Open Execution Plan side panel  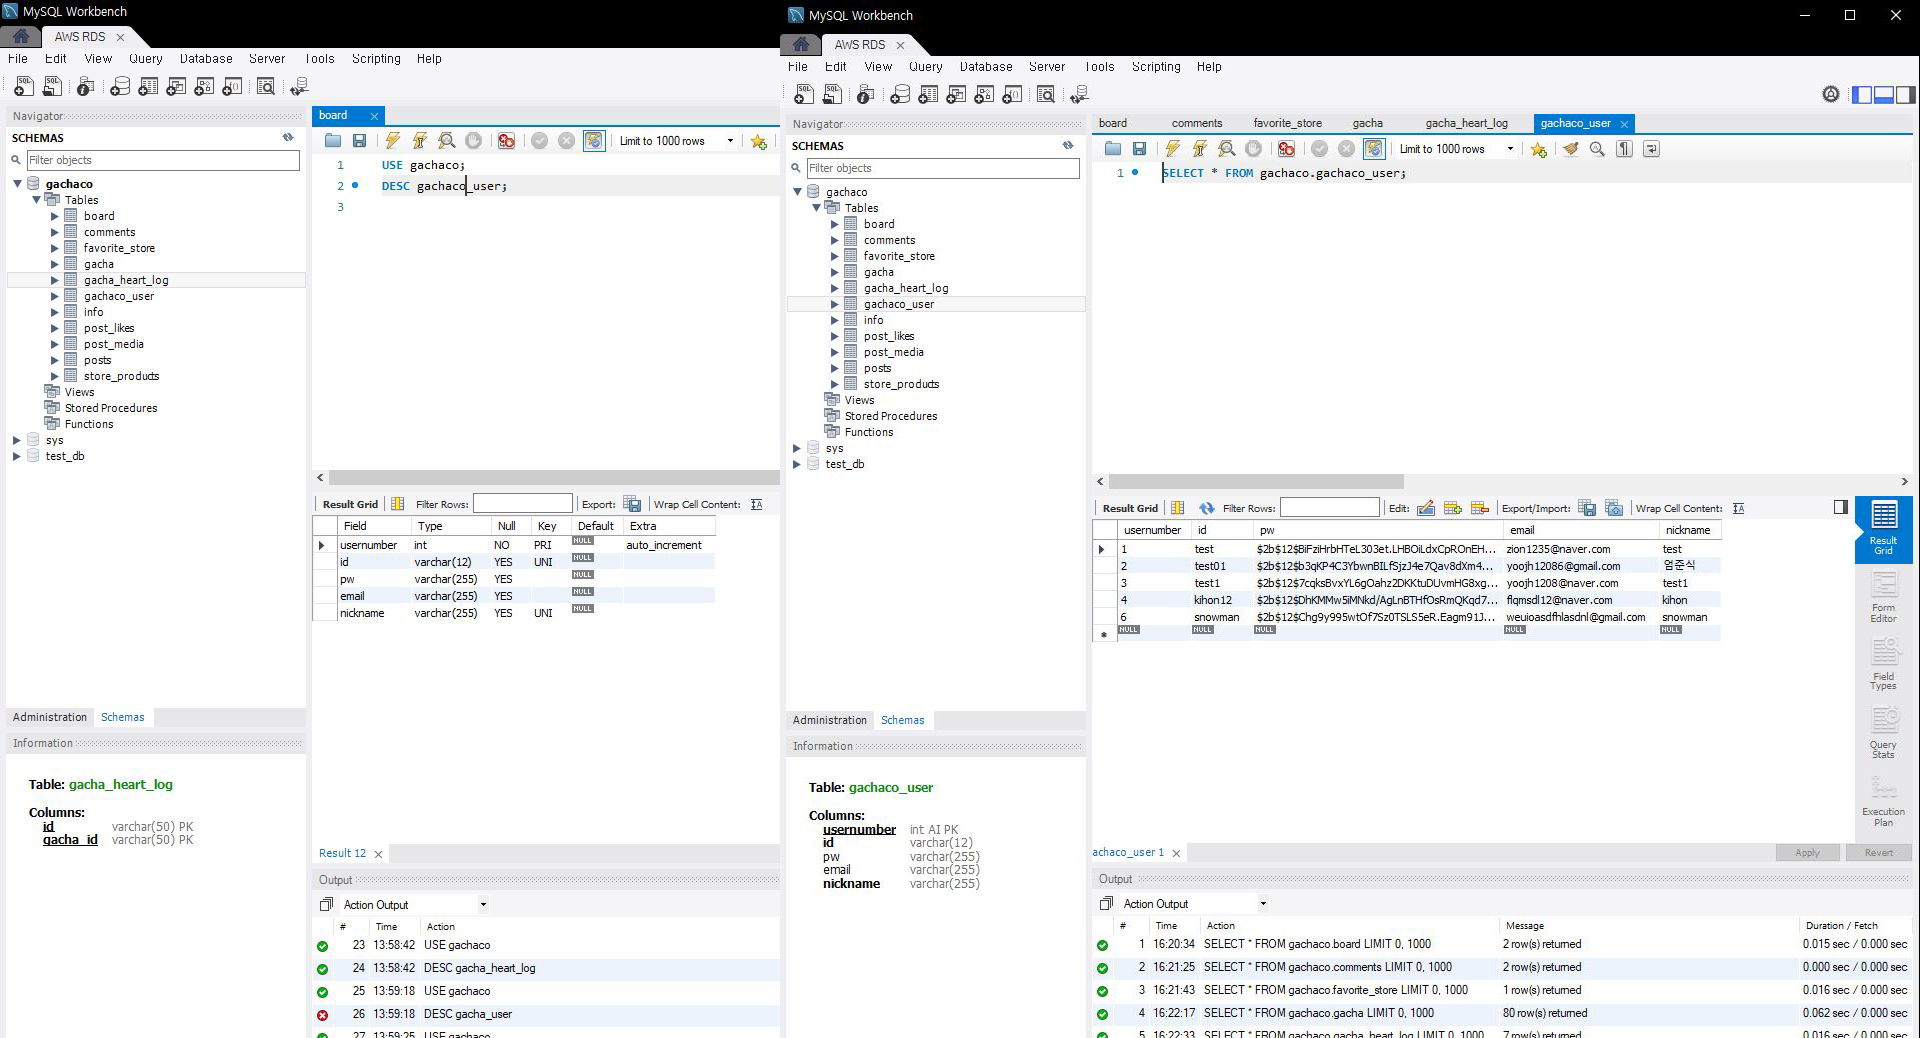(x=1884, y=801)
